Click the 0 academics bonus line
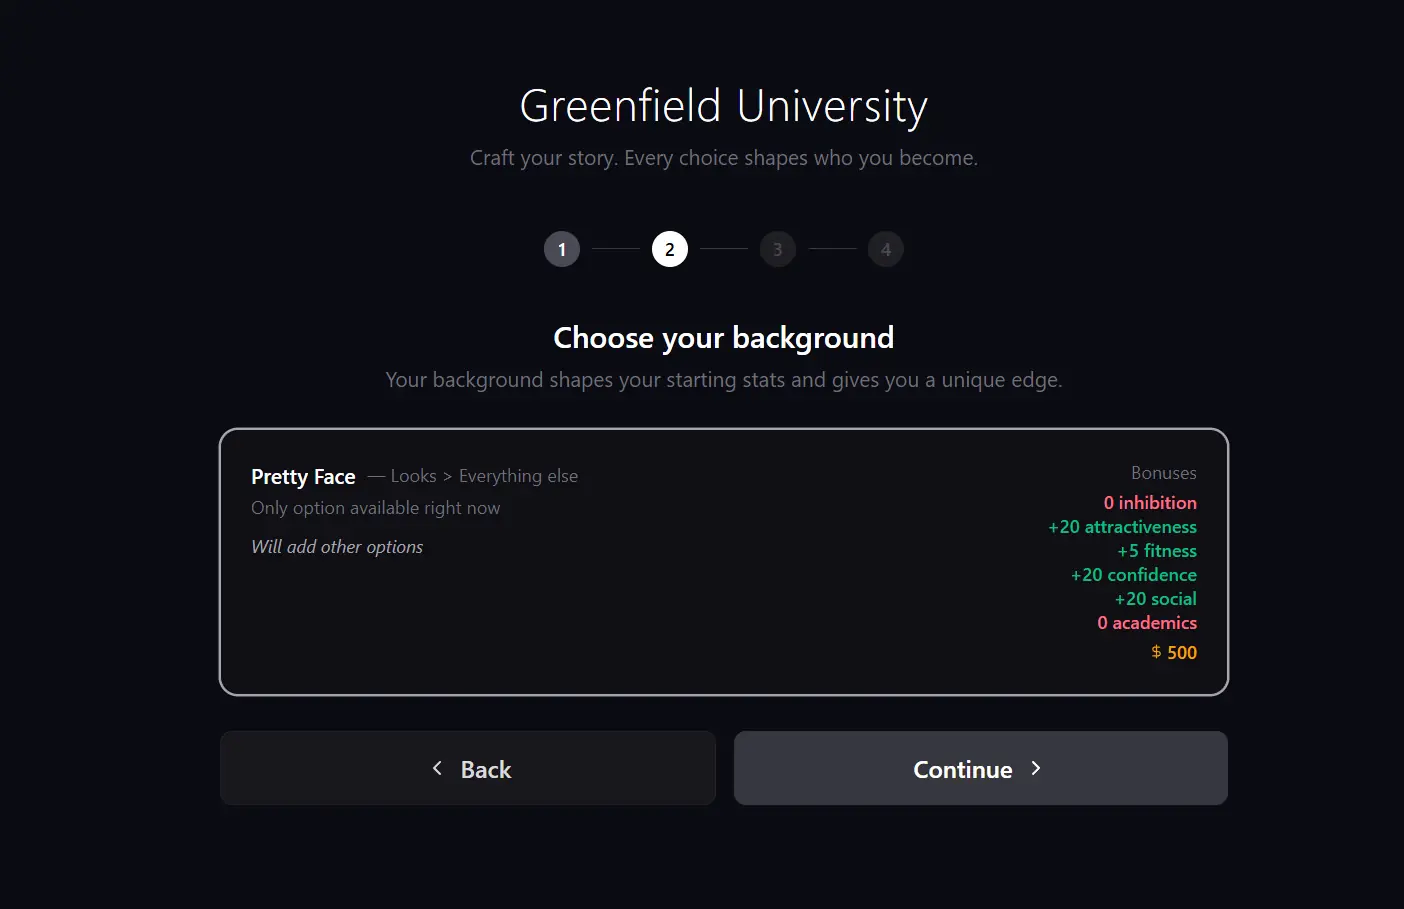 click(x=1147, y=623)
